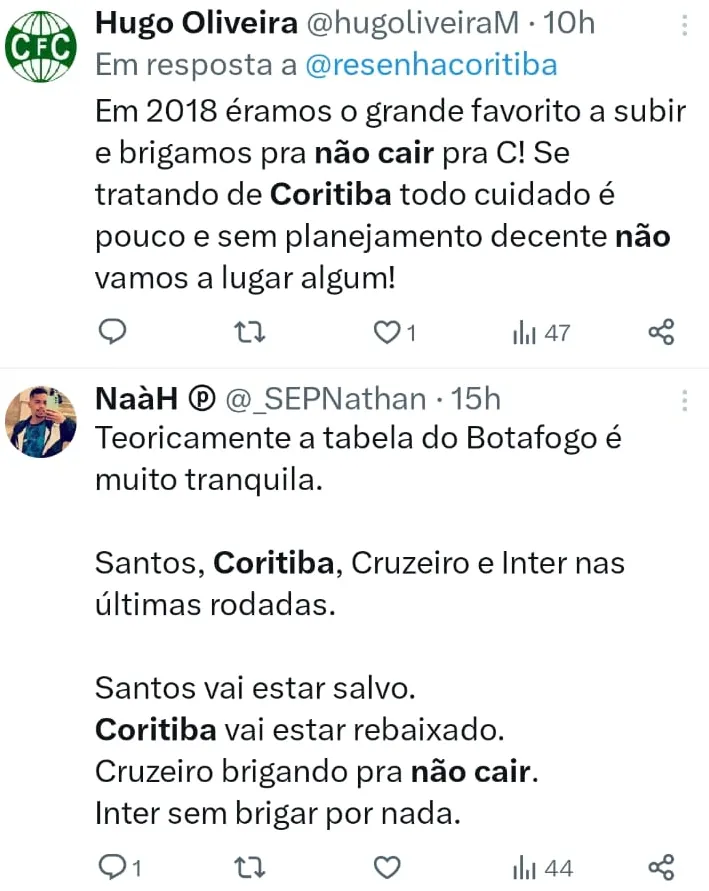Click the 15h timestamp on NaàH's tweet

[x=476, y=400]
